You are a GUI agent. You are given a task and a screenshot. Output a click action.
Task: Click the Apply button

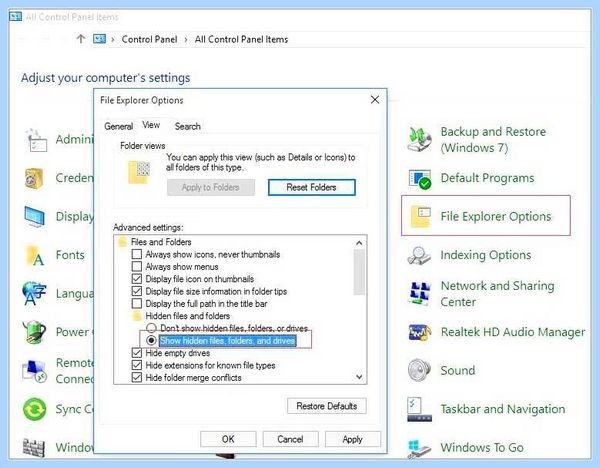(352, 439)
